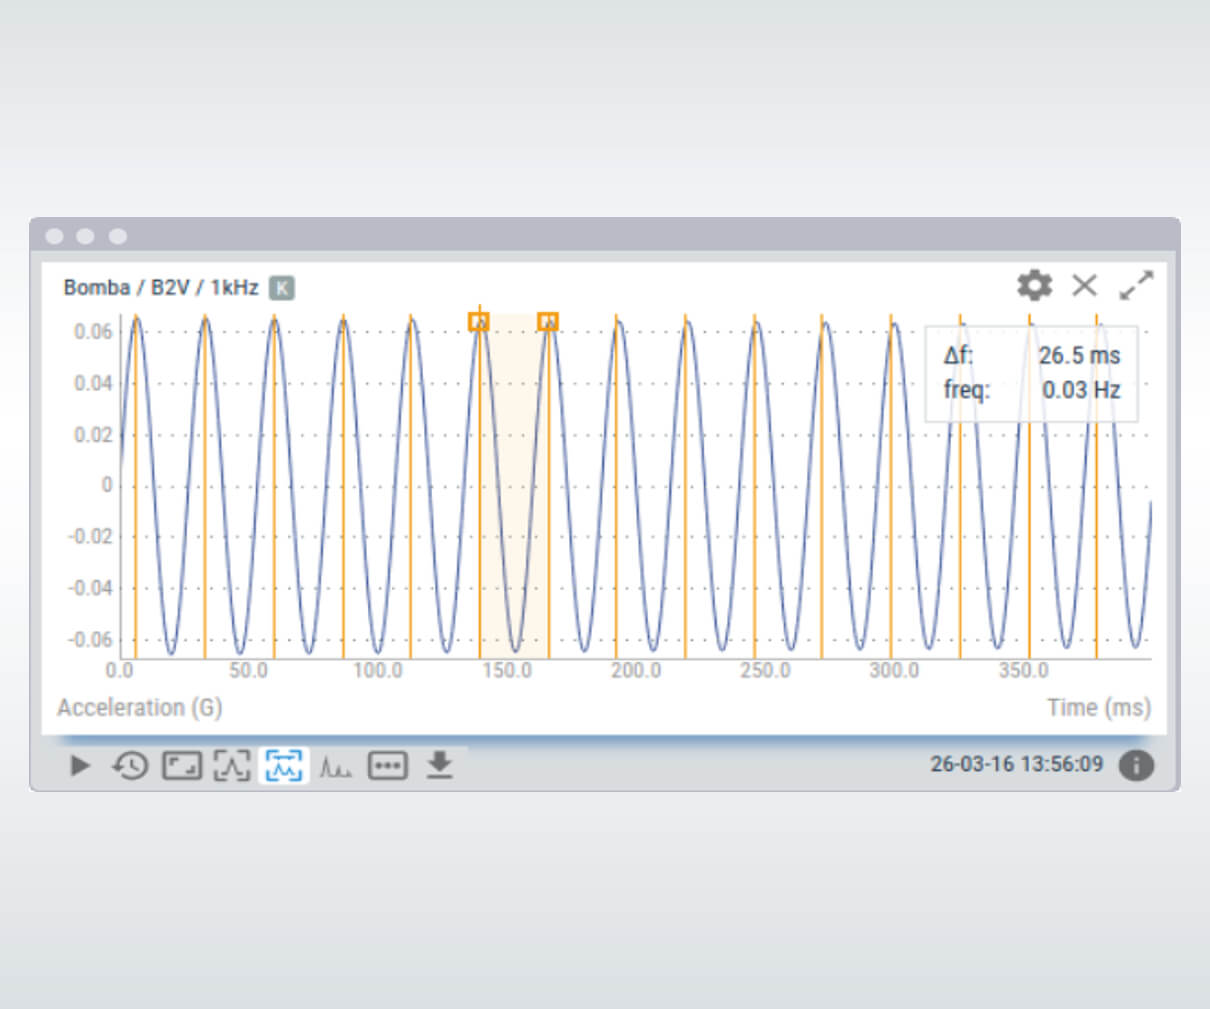This screenshot has width=1210, height=1009.
Task: Download the waveform data
Action: point(439,765)
